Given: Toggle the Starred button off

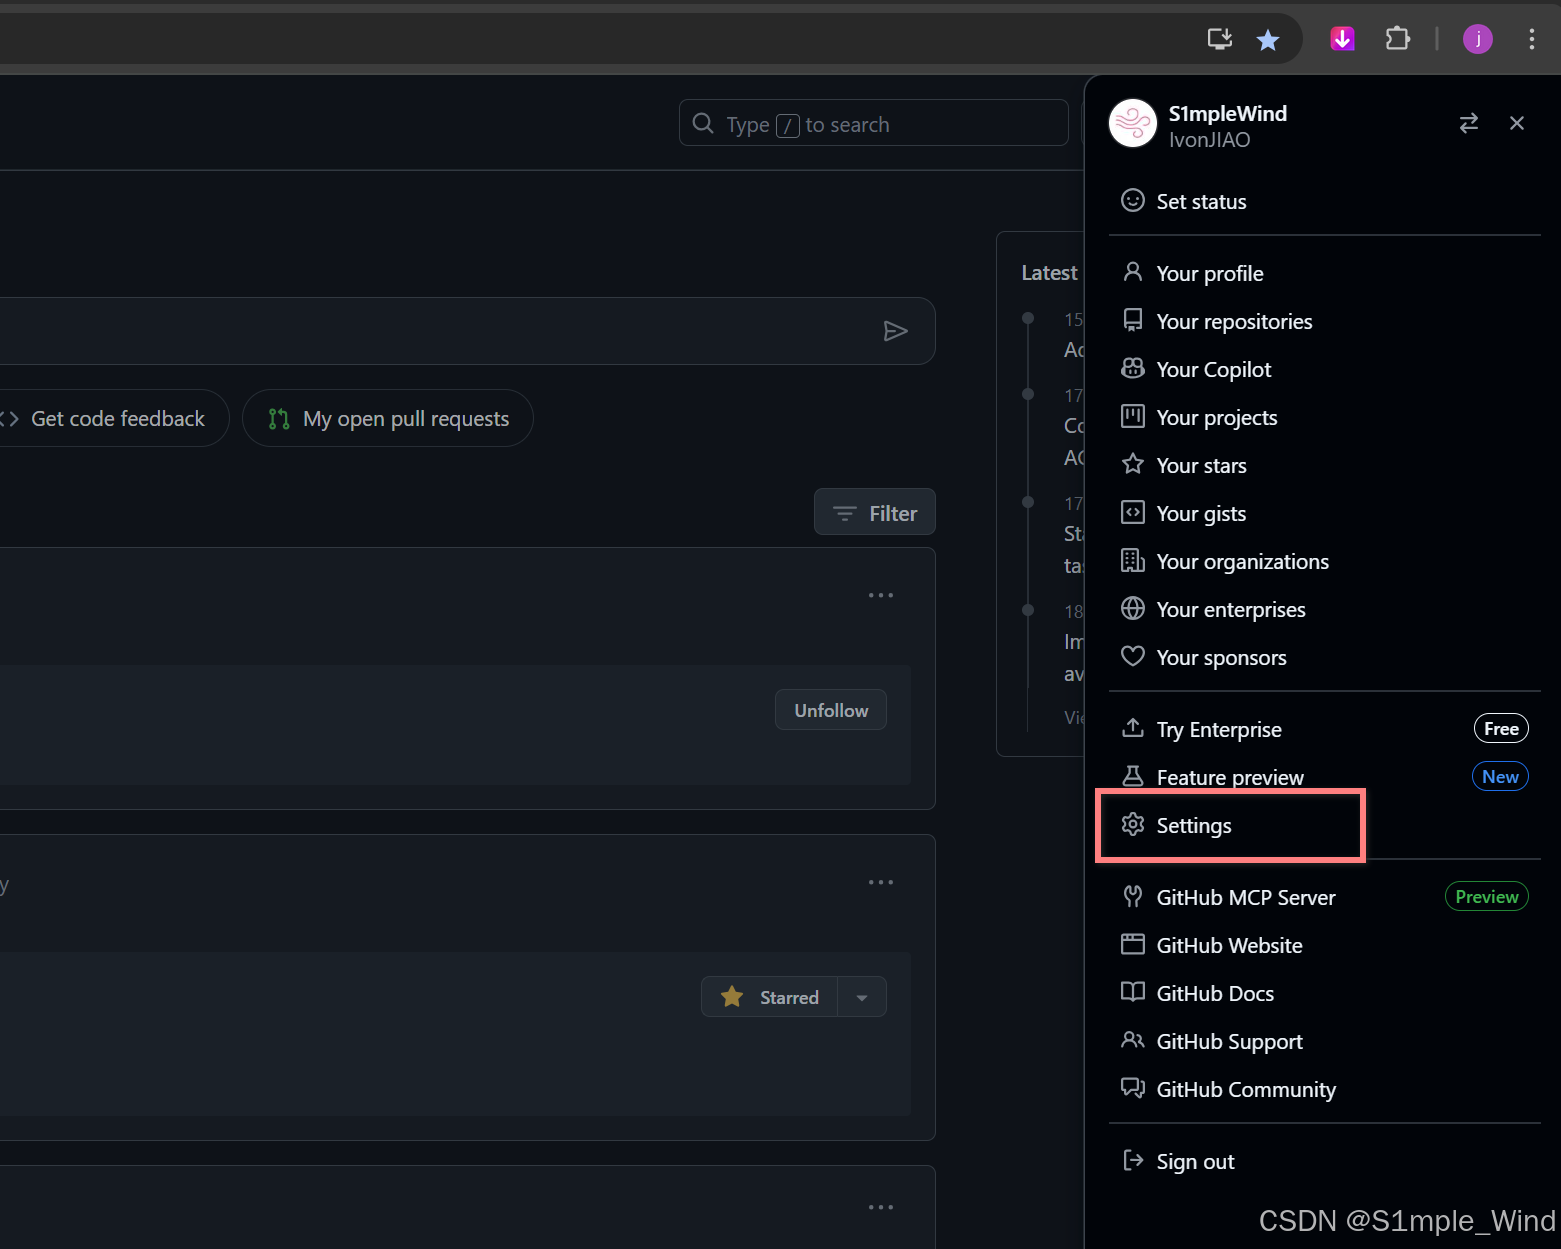Looking at the screenshot, I should 770,997.
